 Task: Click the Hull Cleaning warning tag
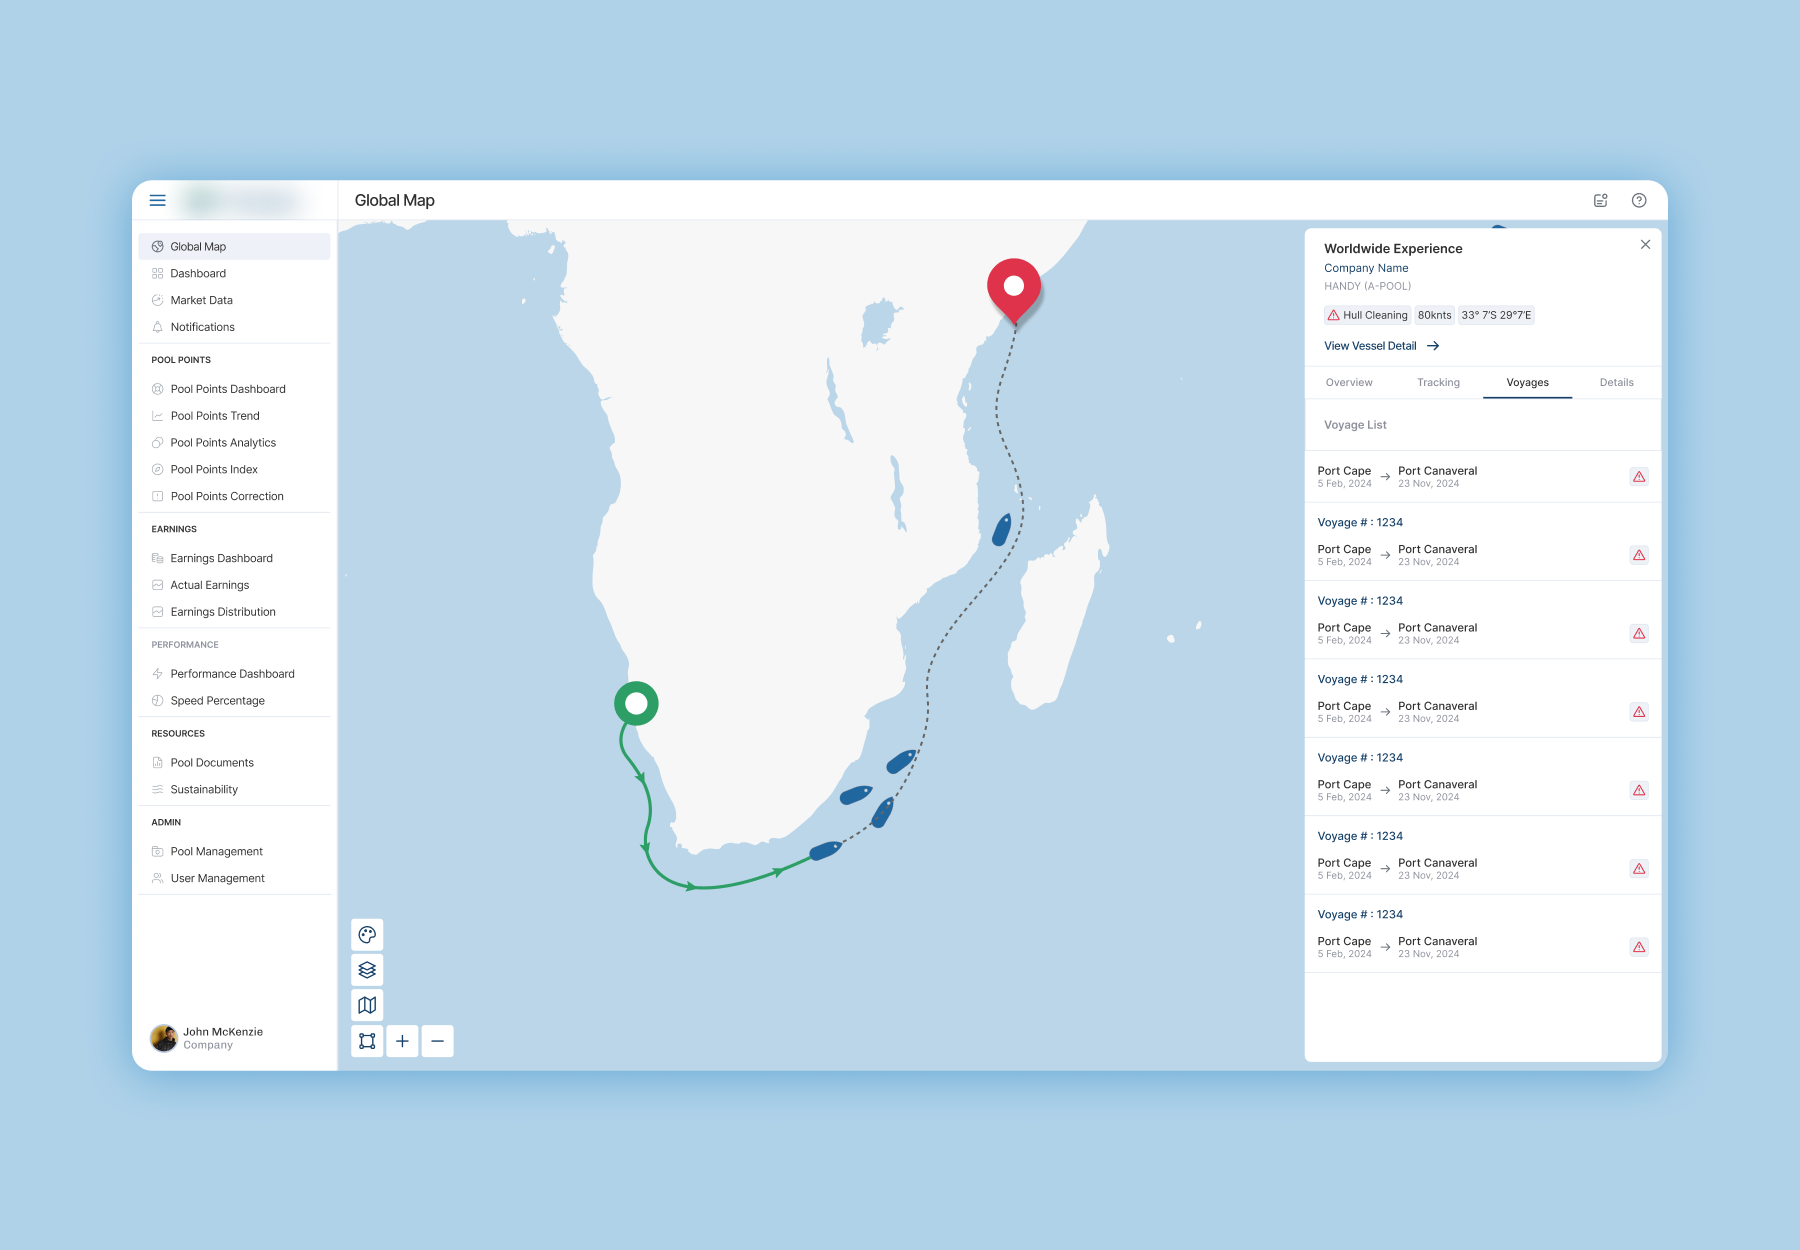pyautogui.click(x=1367, y=315)
